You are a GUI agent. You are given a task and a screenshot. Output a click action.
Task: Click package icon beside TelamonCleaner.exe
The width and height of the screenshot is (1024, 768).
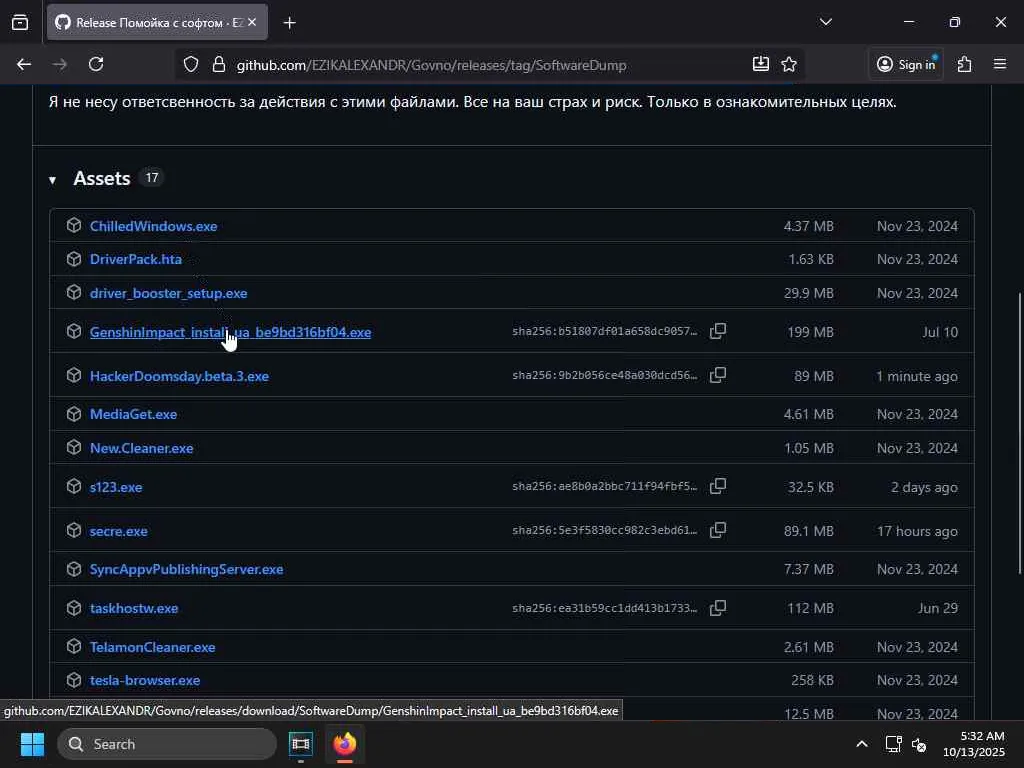74,646
